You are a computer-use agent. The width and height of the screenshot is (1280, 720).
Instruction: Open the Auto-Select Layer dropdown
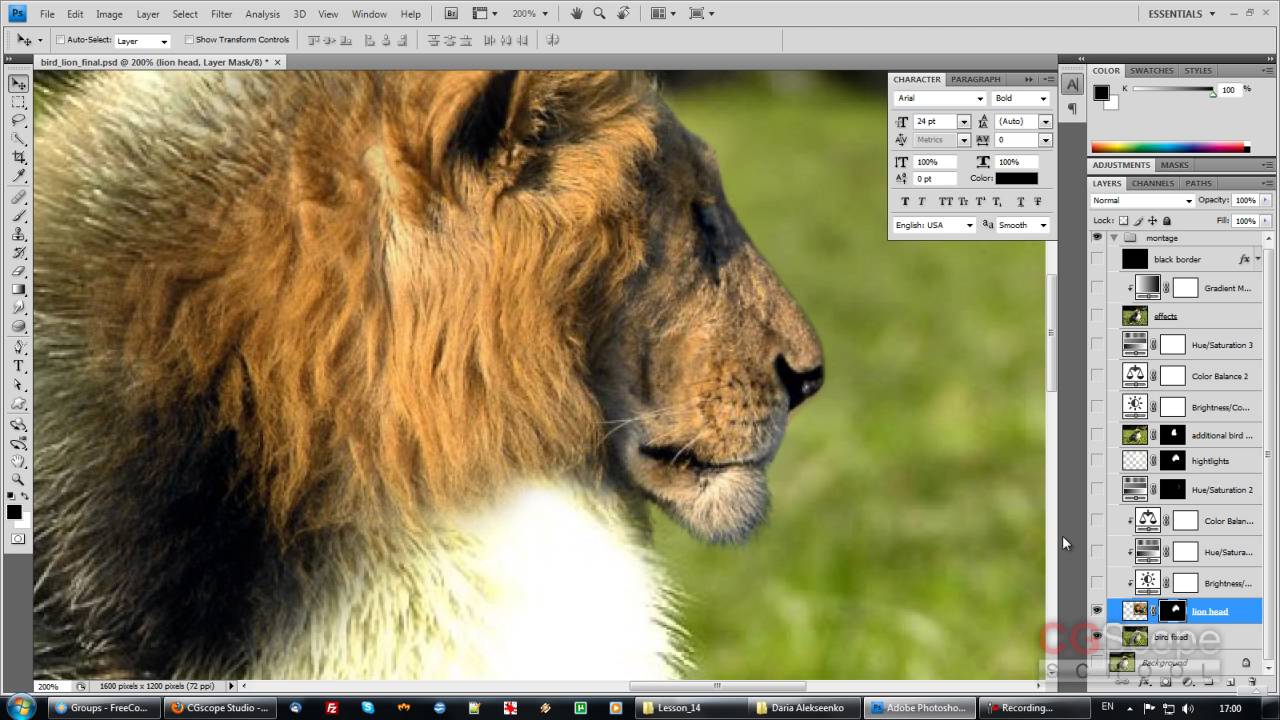coord(142,41)
